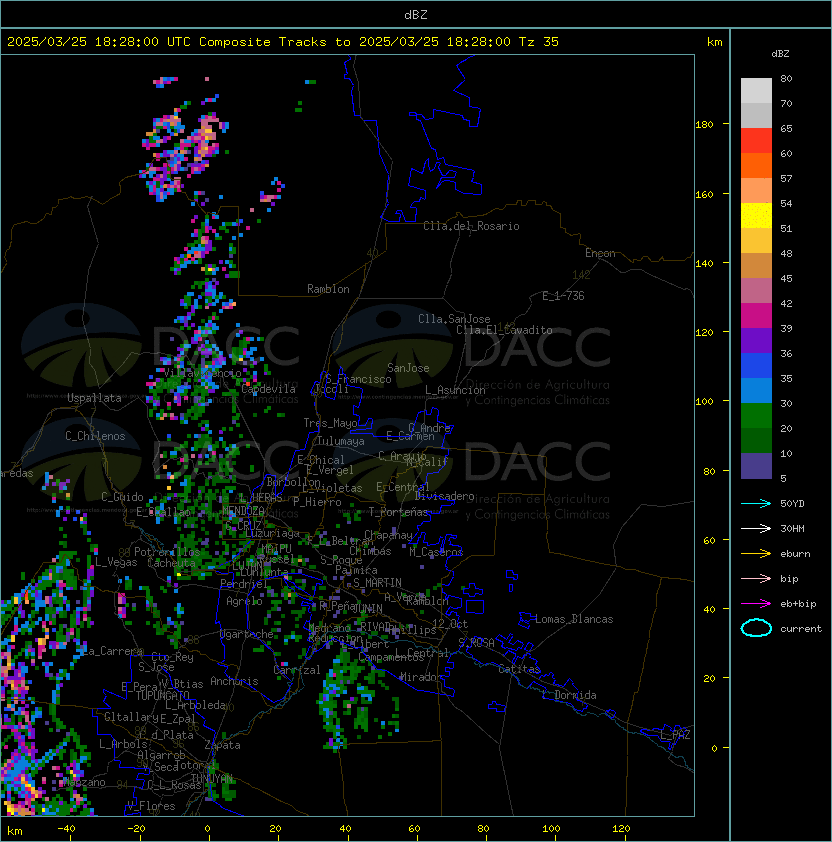Click the 'Tz 35' threshold text in header
This screenshot has height=842, width=832.
tap(539, 42)
